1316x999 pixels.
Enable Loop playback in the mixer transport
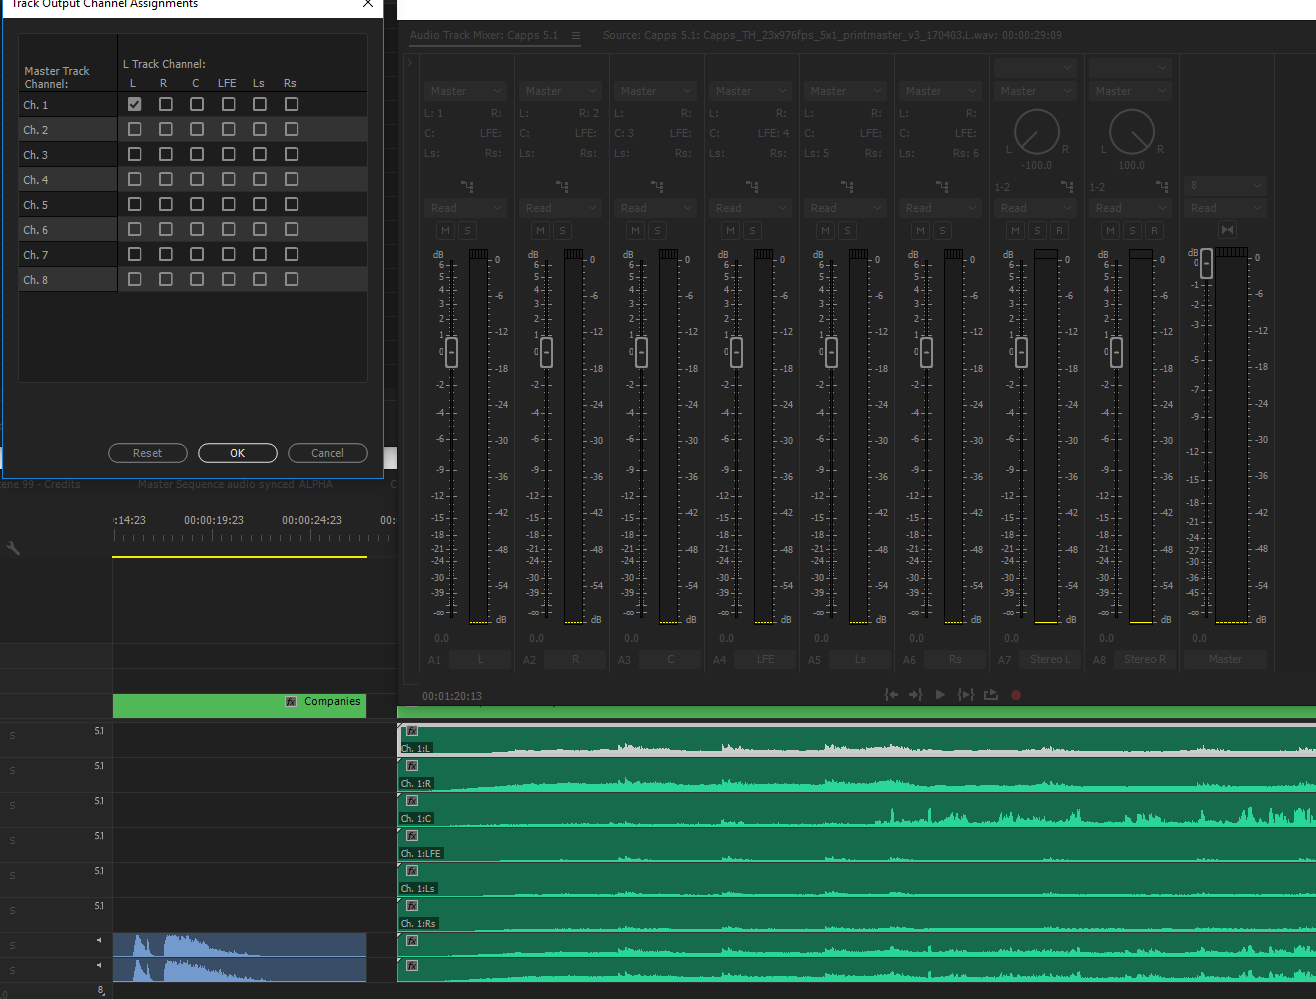tap(991, 694)
